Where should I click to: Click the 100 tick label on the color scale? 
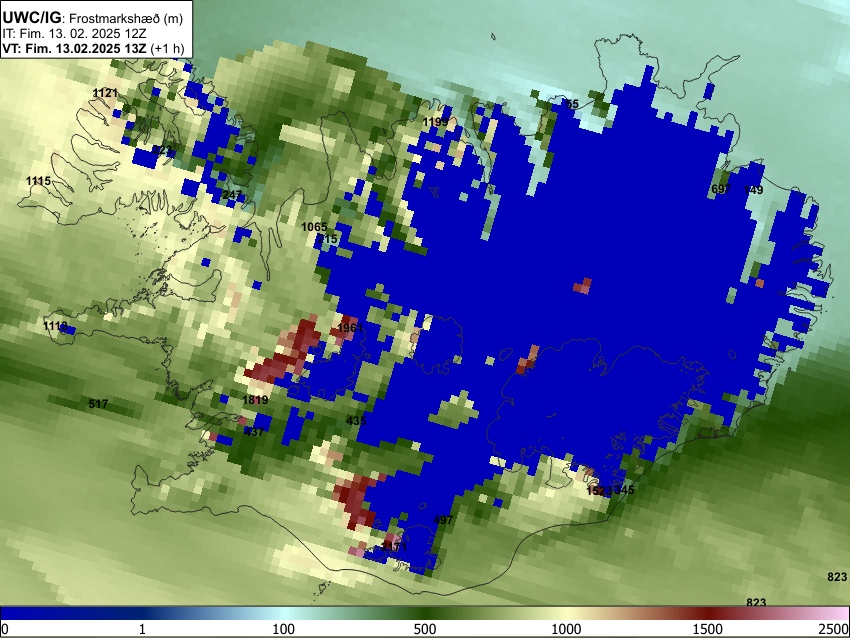click(284, 629)
